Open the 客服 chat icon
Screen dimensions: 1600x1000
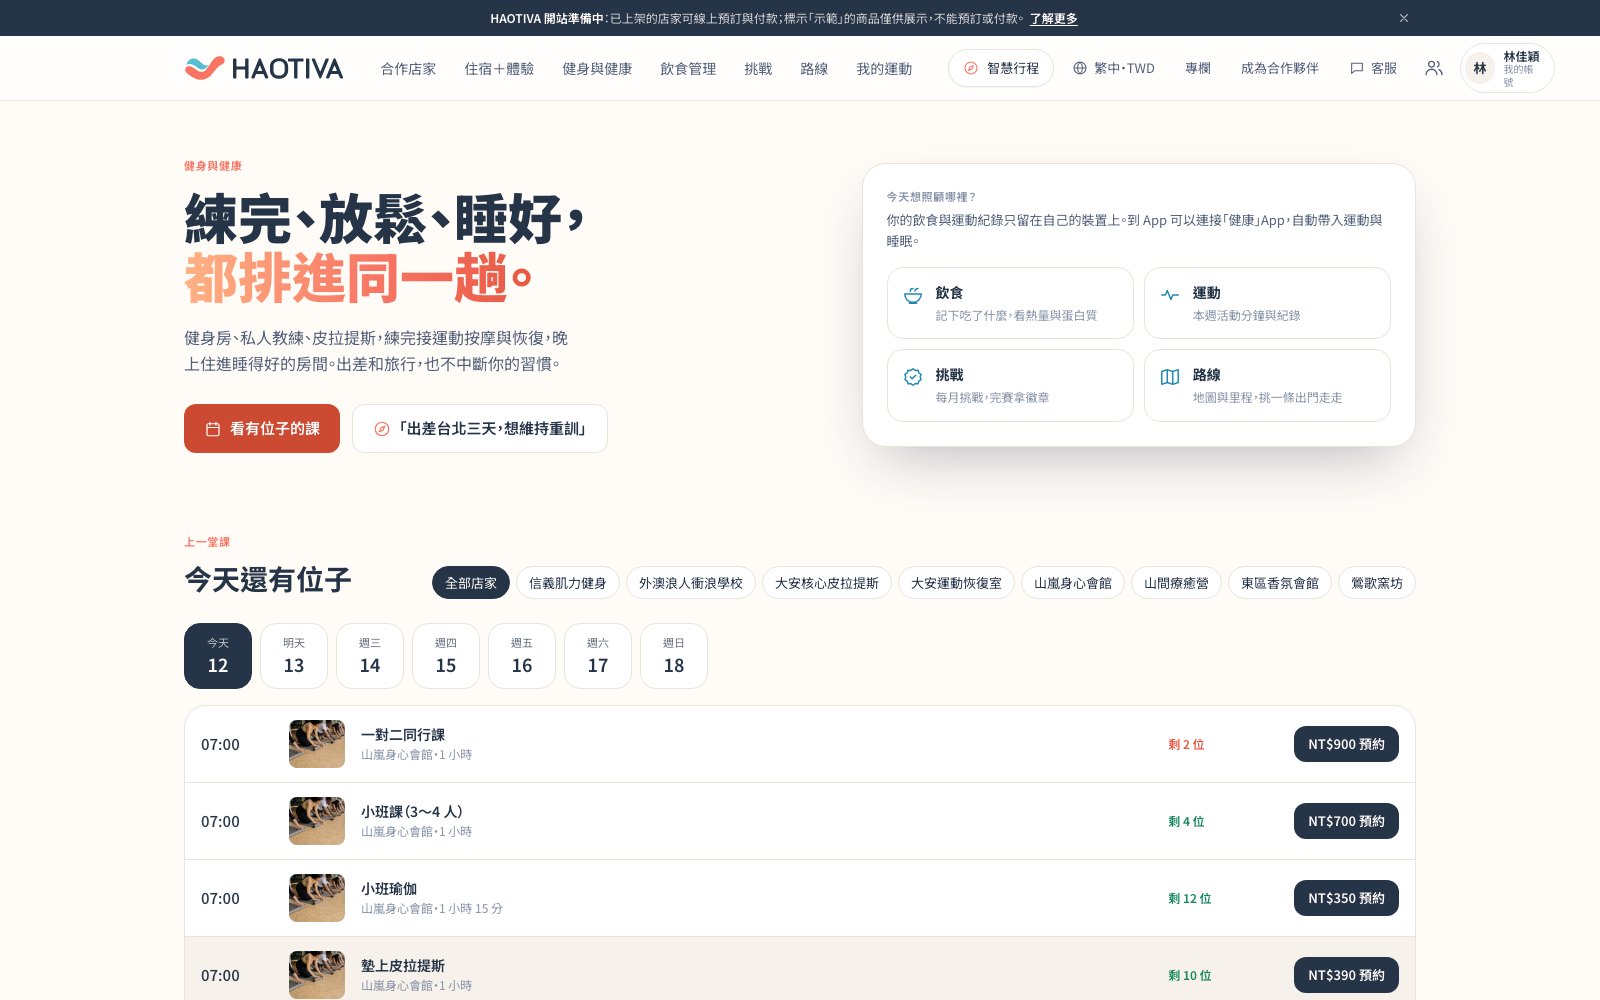tap(1373, 68)
